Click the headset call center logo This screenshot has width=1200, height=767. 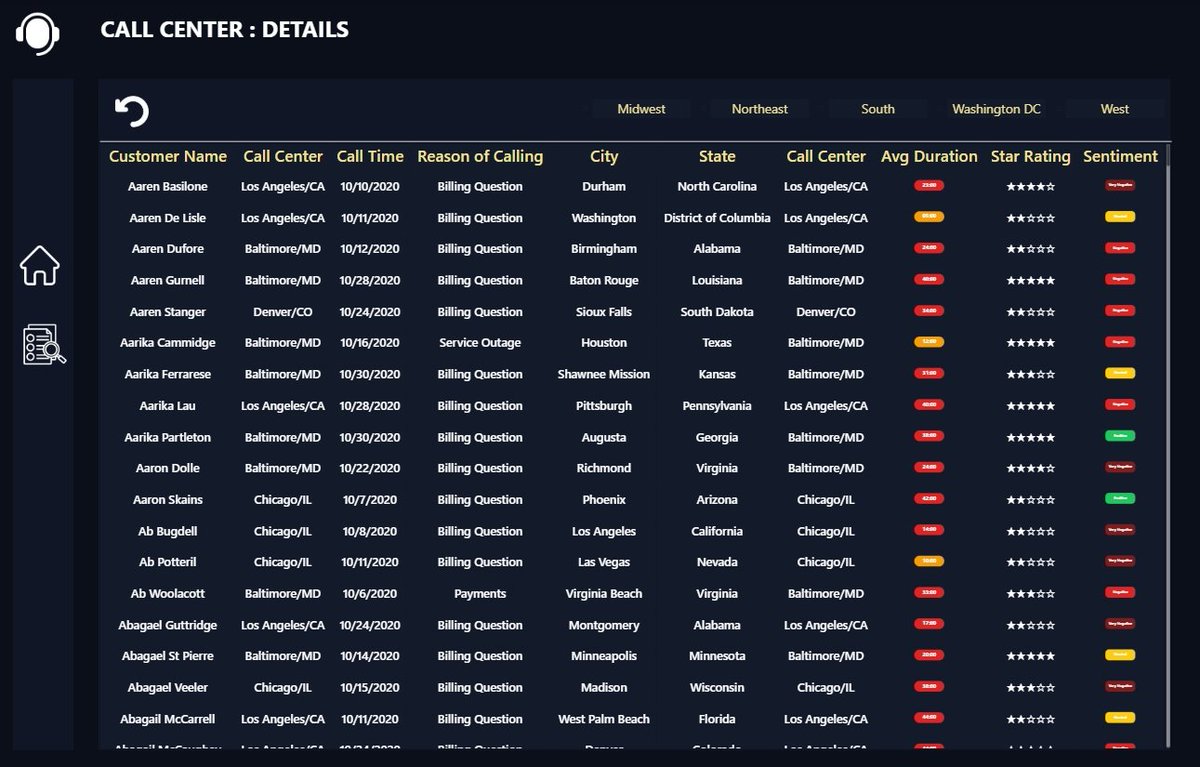(x=37, y=34)
